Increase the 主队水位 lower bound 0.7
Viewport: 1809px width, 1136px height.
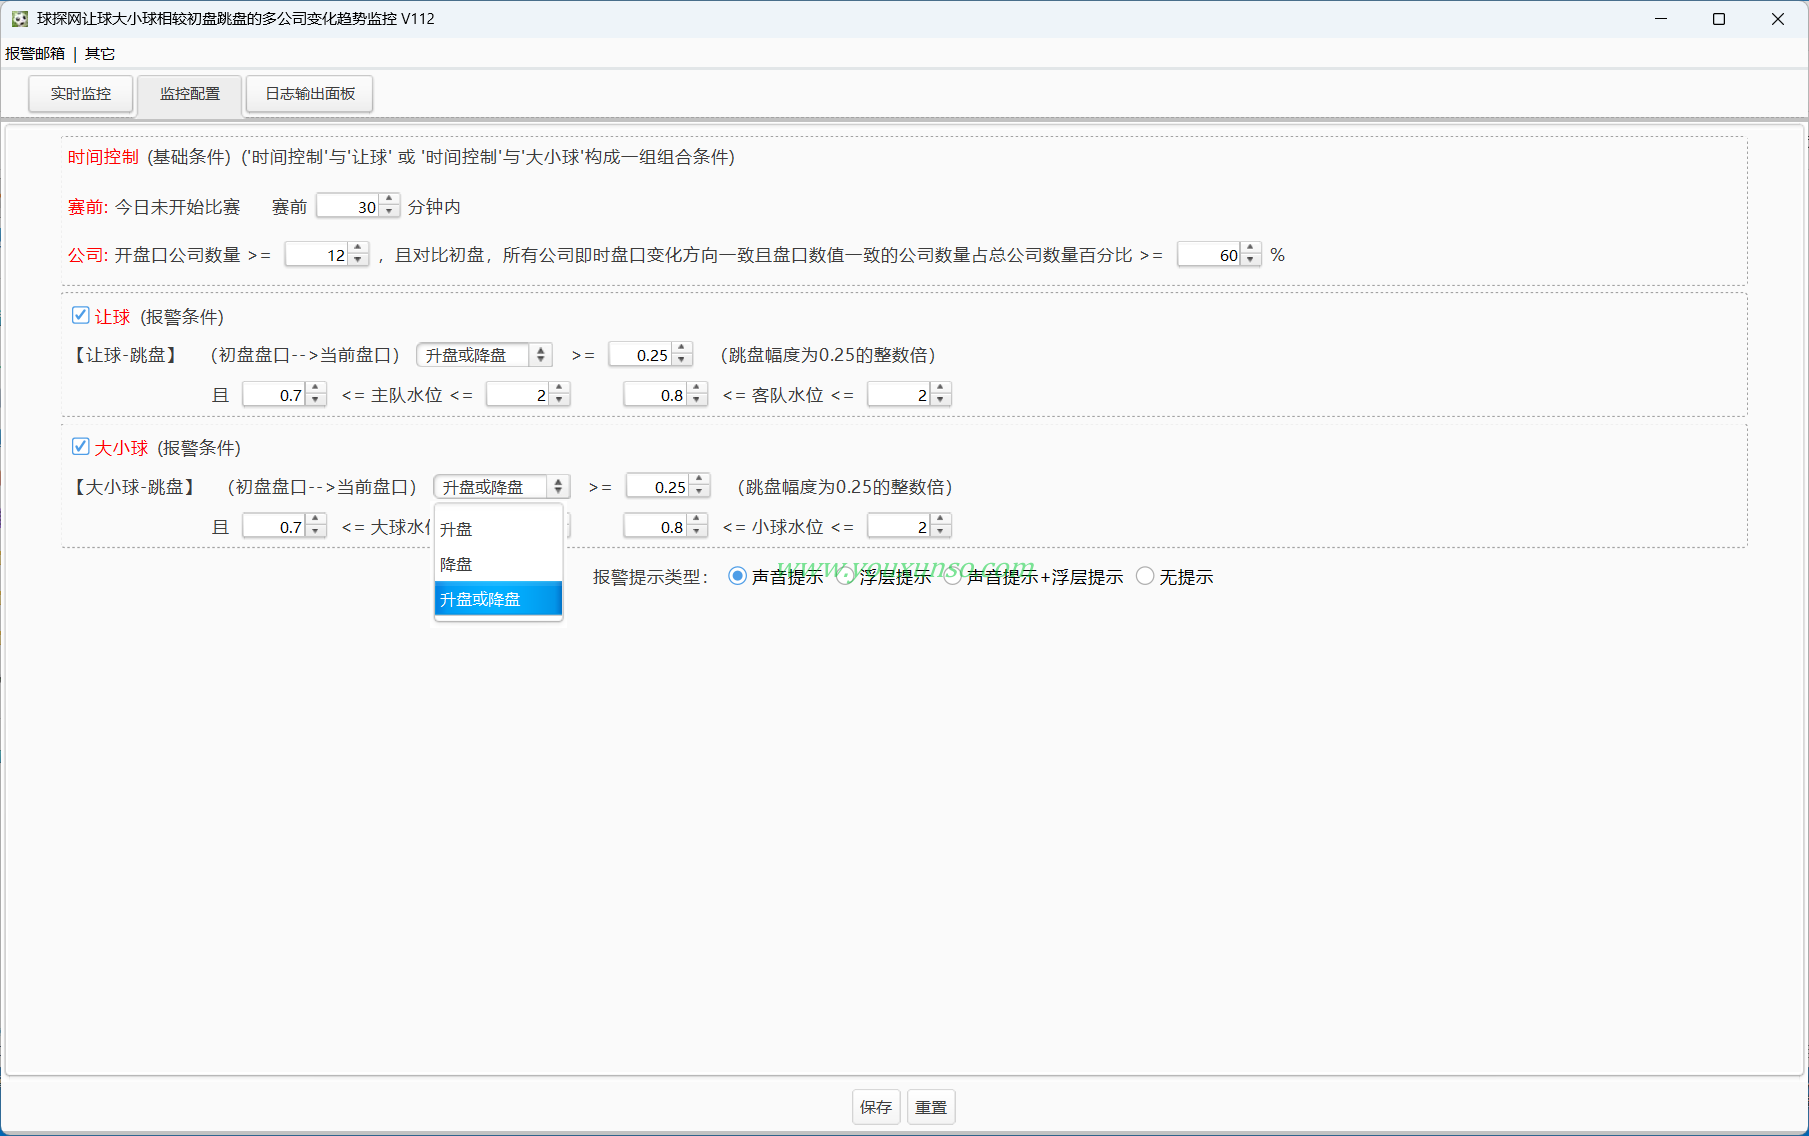(316, 388)
